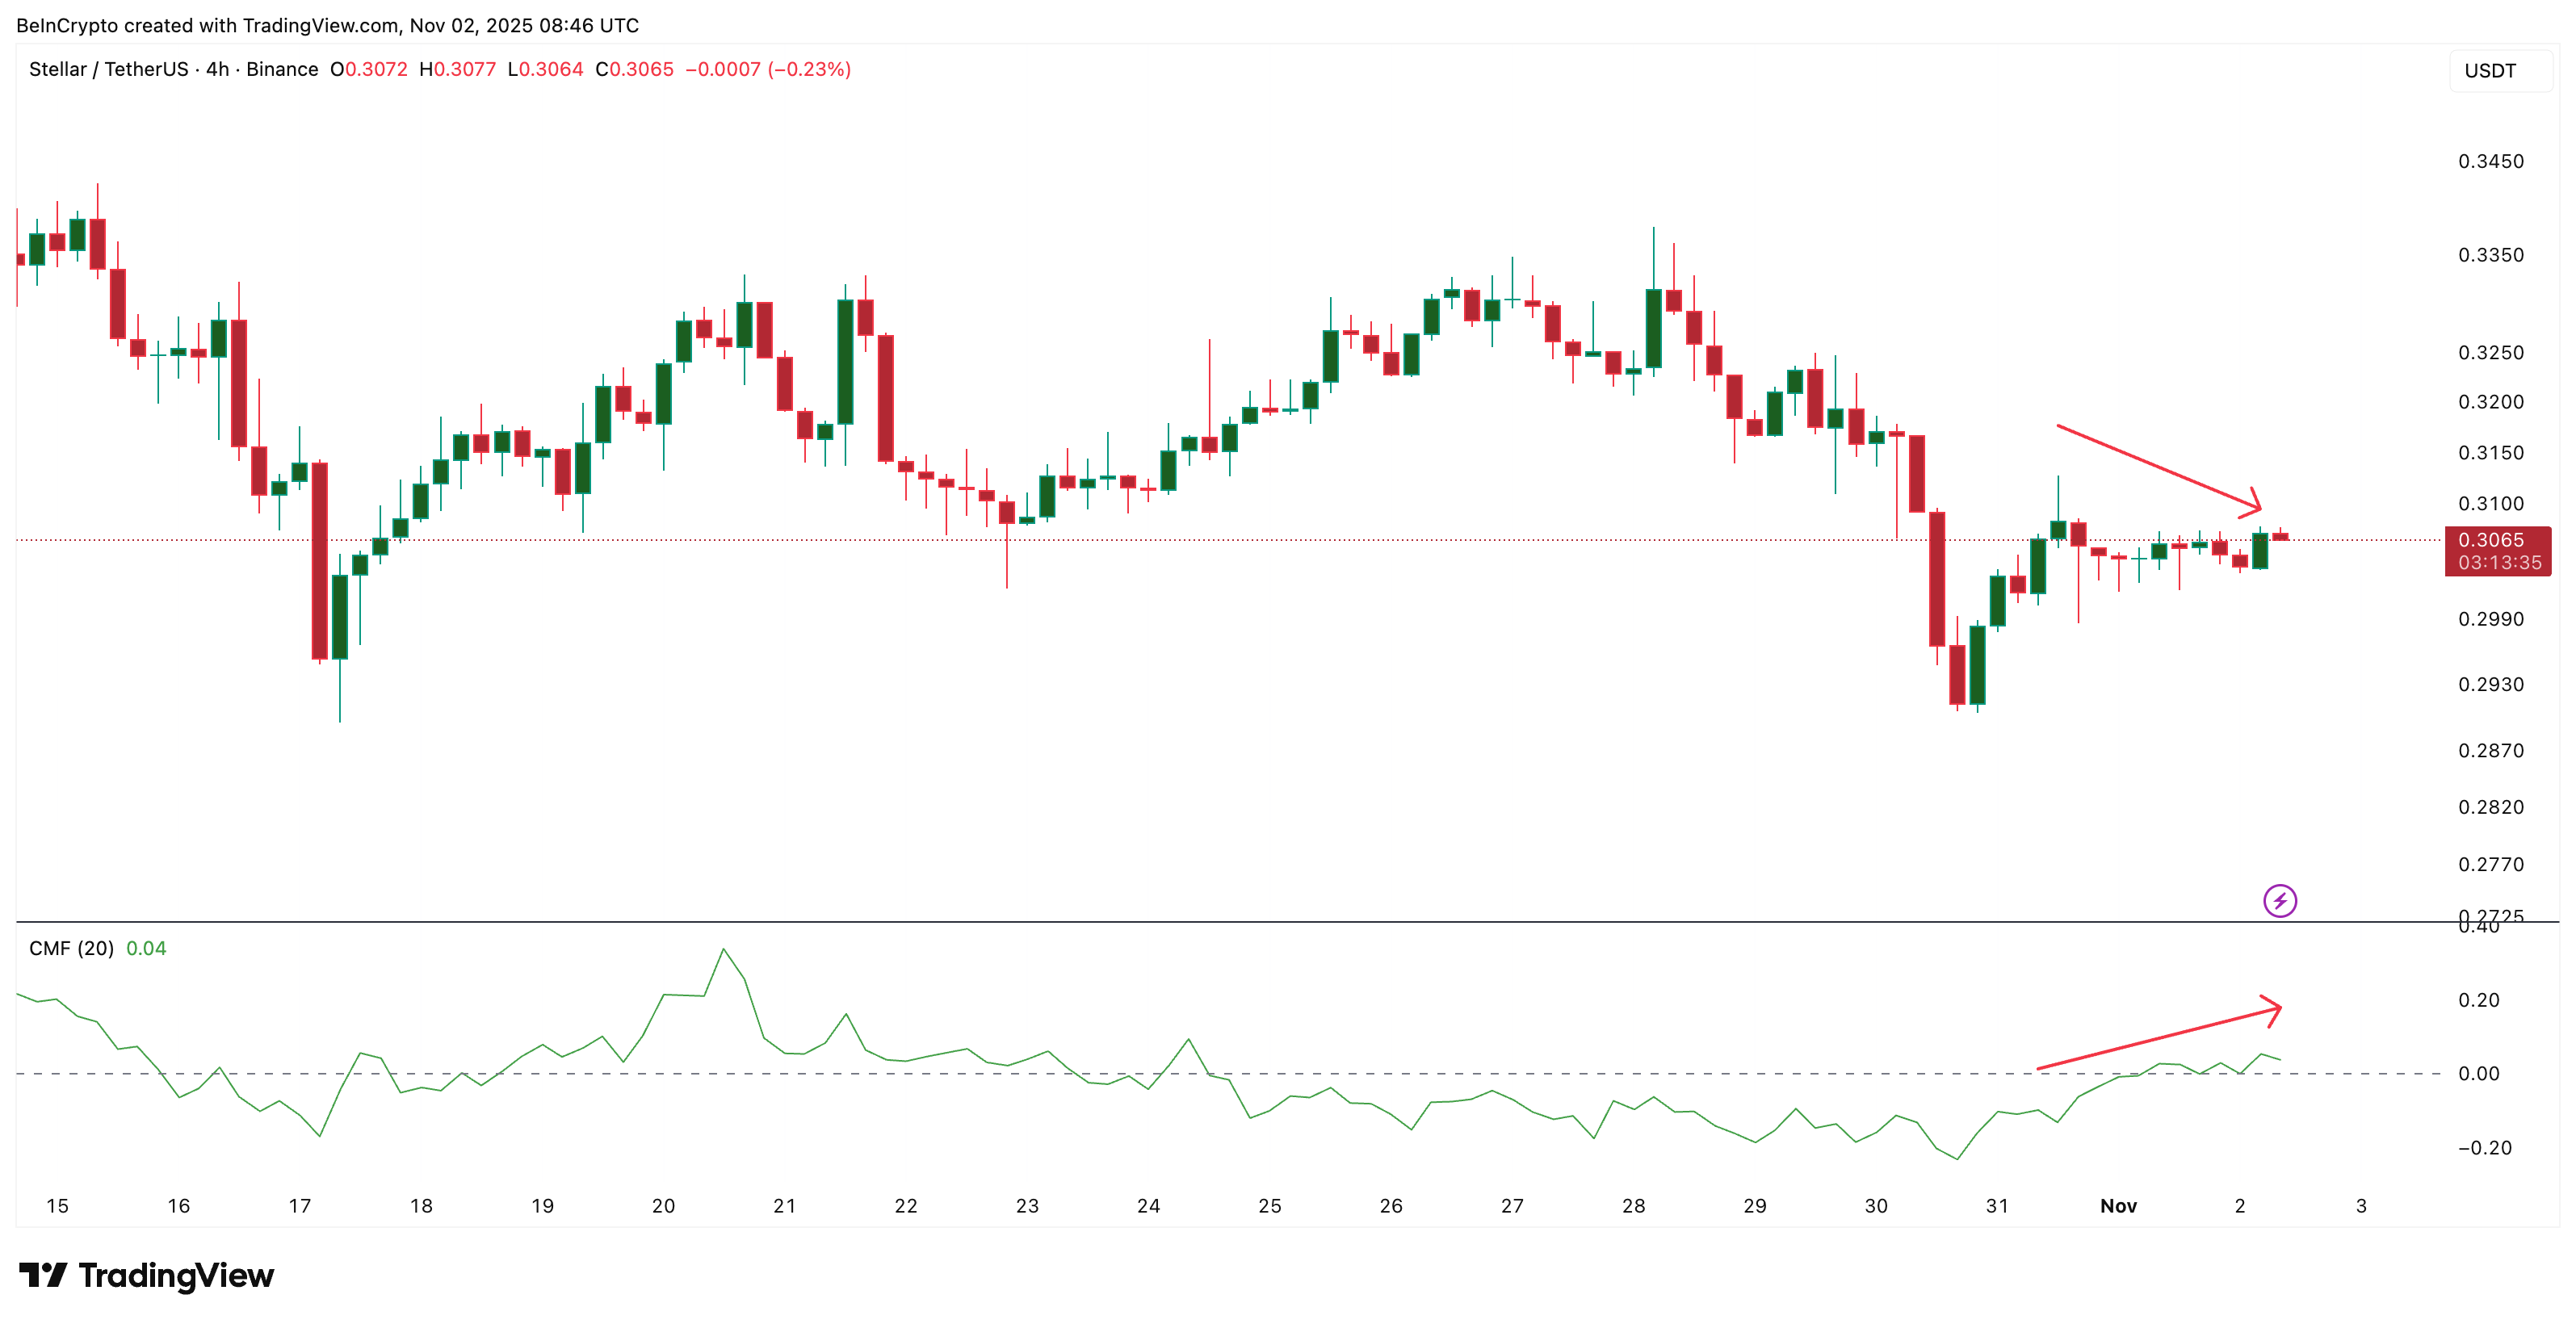The width and height of the screenshot is (2576, 1324).
Task: Click the green CMF value 0.04
Action: 146,948
